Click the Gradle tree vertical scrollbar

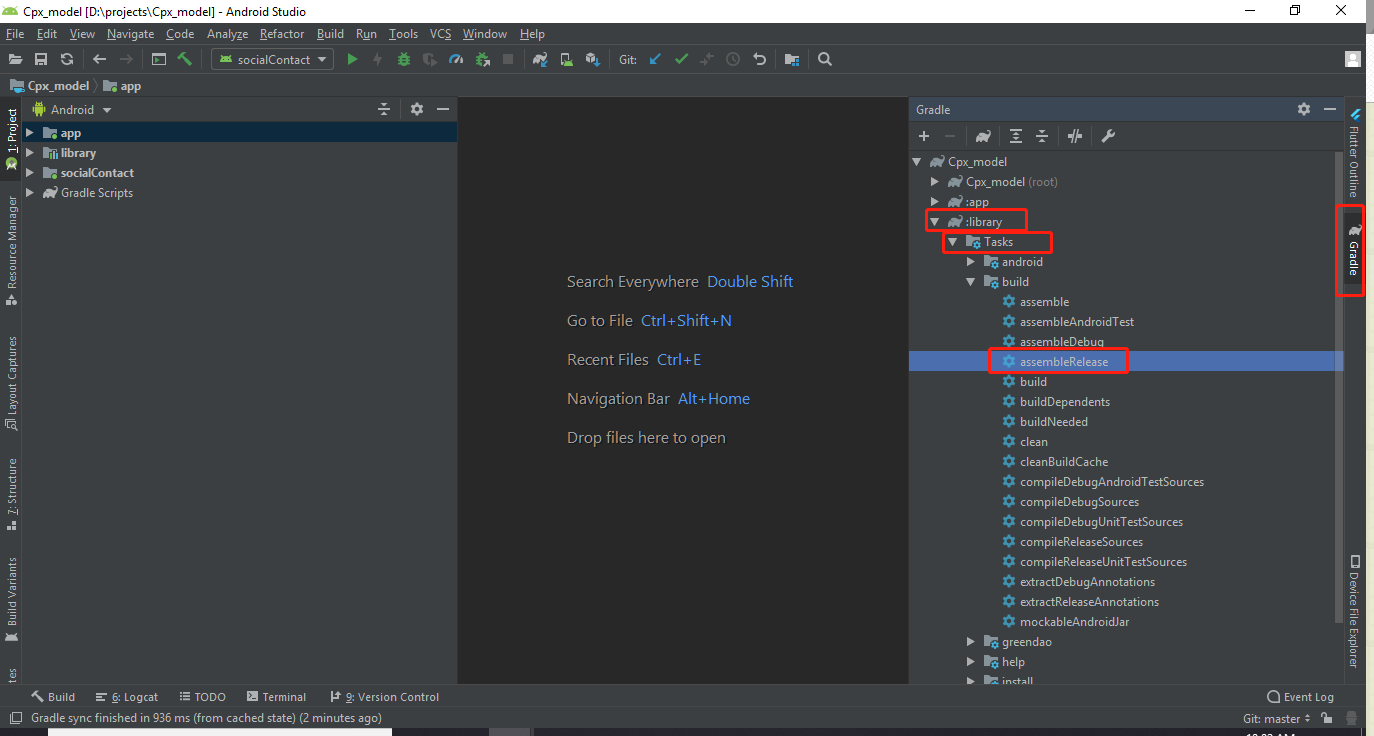point(1339,385)
